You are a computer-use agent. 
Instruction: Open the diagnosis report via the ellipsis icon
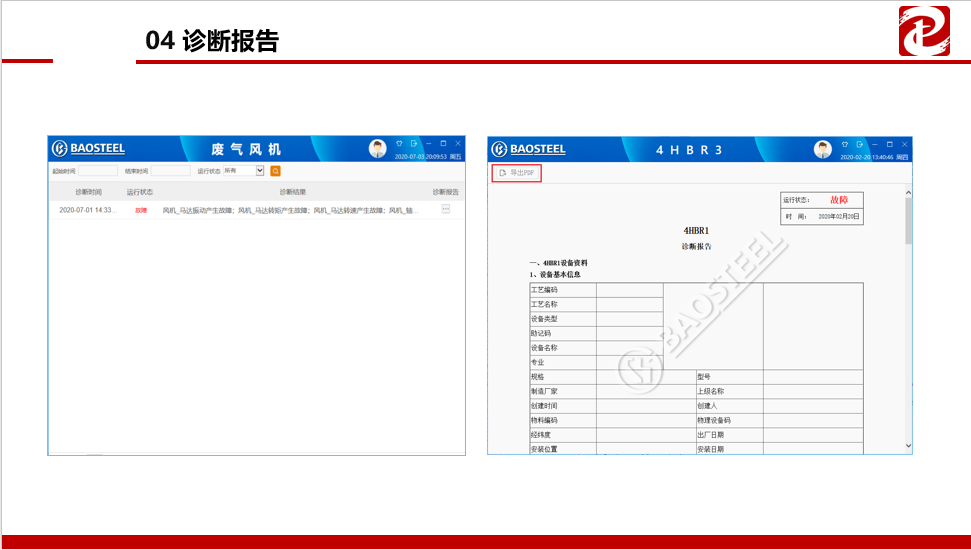click(445, 210)
